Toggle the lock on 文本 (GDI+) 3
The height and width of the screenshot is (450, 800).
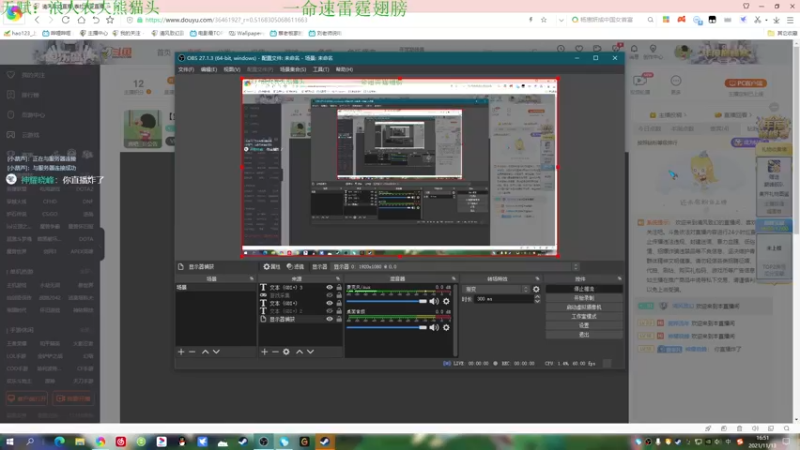pos(339,287)
